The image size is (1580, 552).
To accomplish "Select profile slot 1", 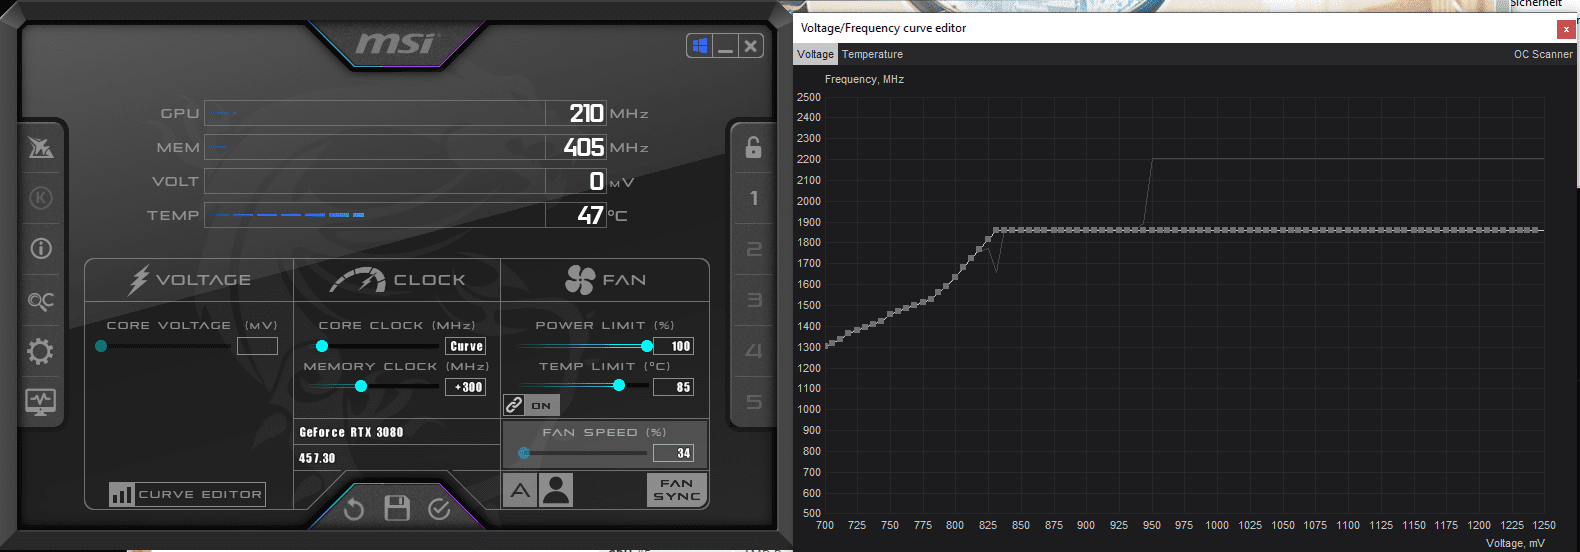I will click(x=753, y=198).
